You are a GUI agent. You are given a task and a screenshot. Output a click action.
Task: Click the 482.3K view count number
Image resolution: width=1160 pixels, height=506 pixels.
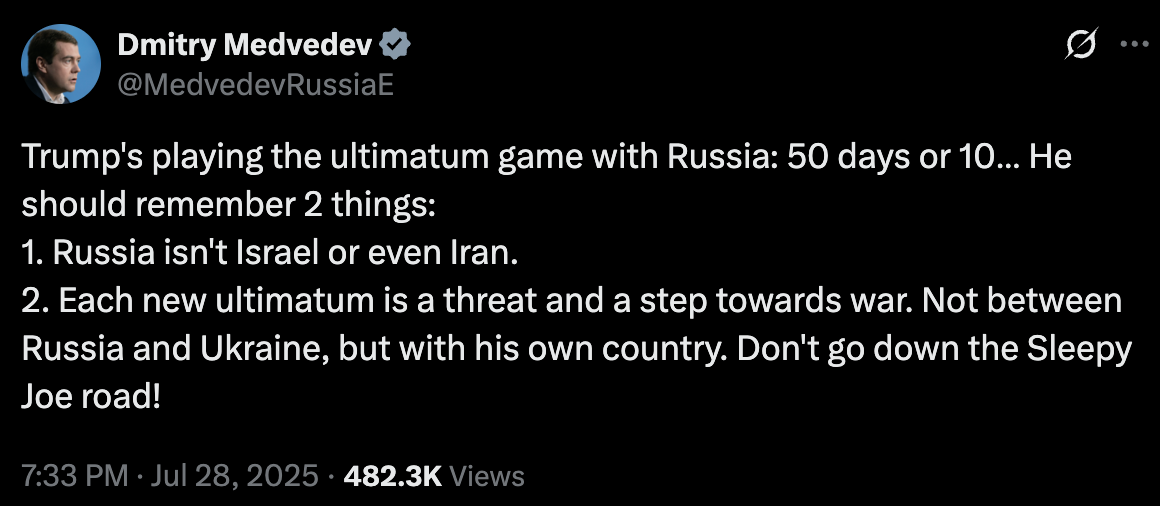393,475
